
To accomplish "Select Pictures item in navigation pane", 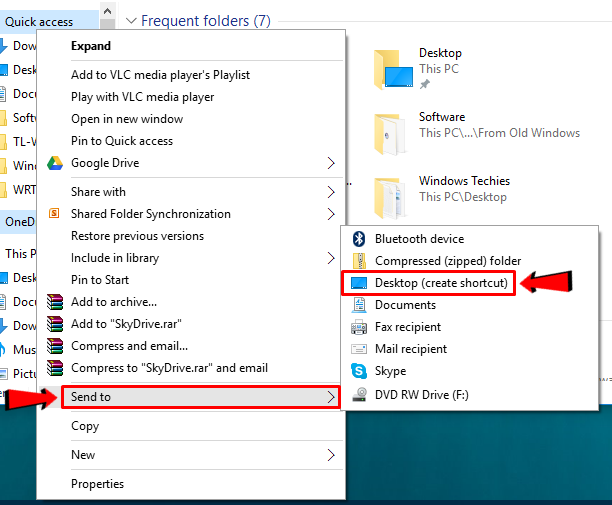I will pos(18,373).
